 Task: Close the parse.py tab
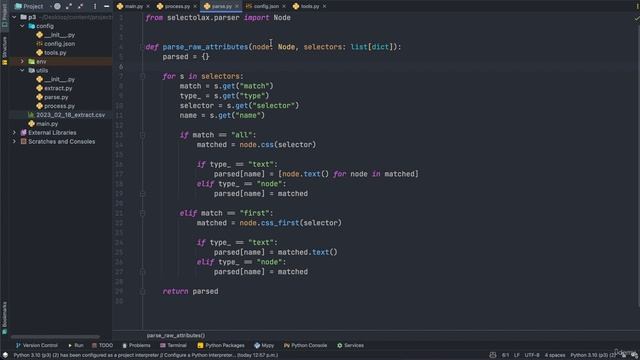click(x=237, y=6)
